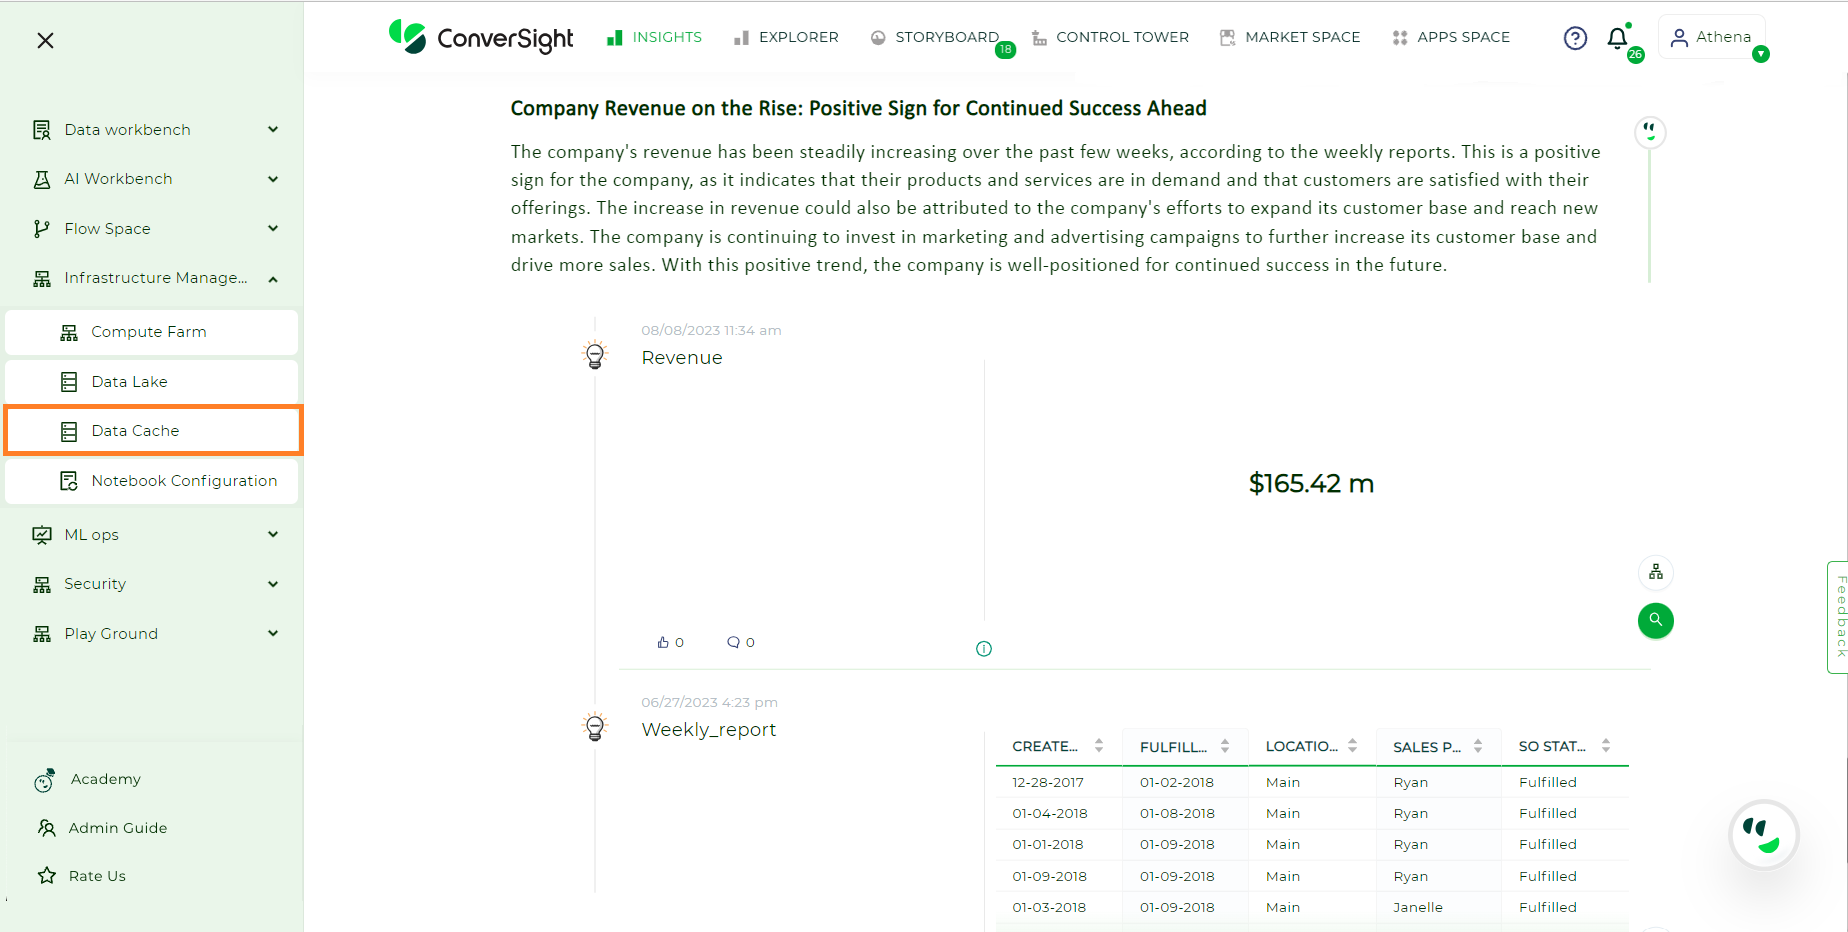The width and height of the screenshot is (1848, 932).
Task: Open the Athena chat assistant bubble
Action: (1763, 834)
